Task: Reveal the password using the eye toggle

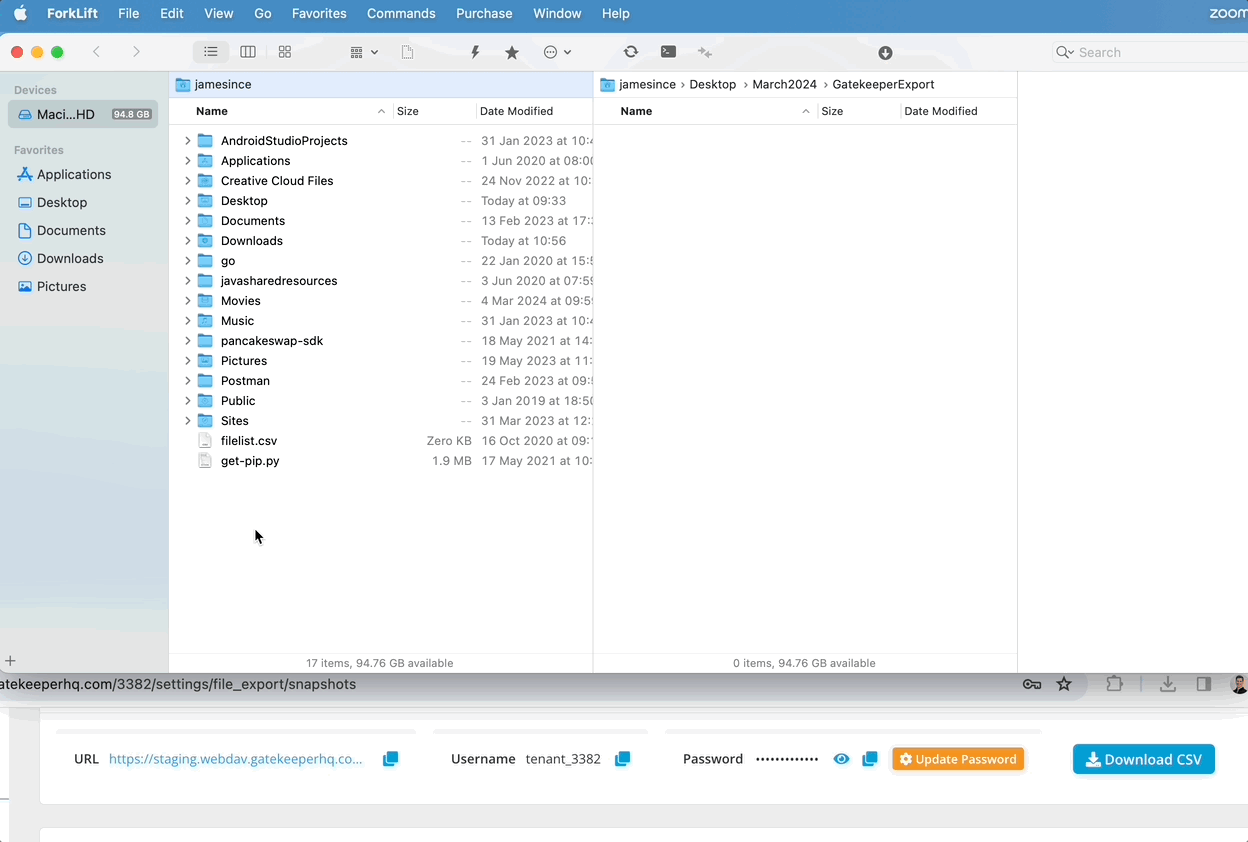Action: coord(841,759)
